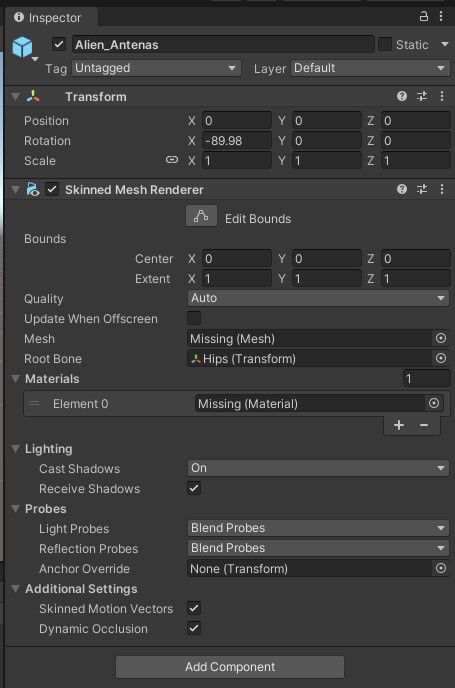Click the Position label
Image resolution: width=455 pixels, height=688 pixels.
click(x=47, y=121)
